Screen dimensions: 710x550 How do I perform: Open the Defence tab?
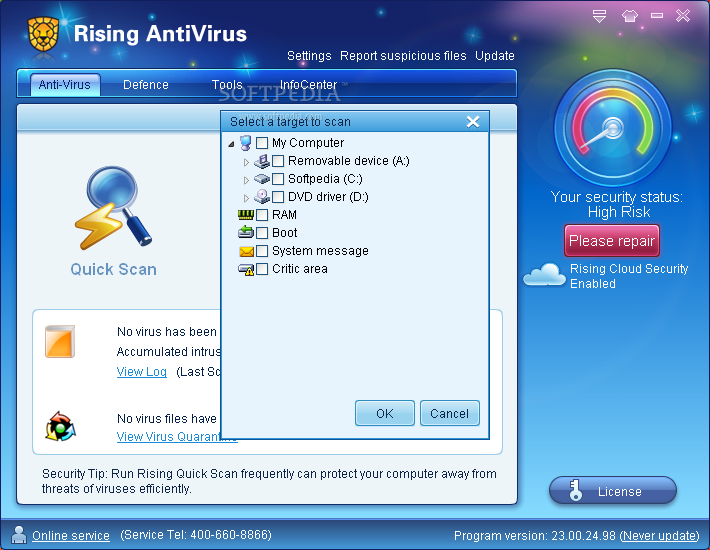[x=146, y=85]
